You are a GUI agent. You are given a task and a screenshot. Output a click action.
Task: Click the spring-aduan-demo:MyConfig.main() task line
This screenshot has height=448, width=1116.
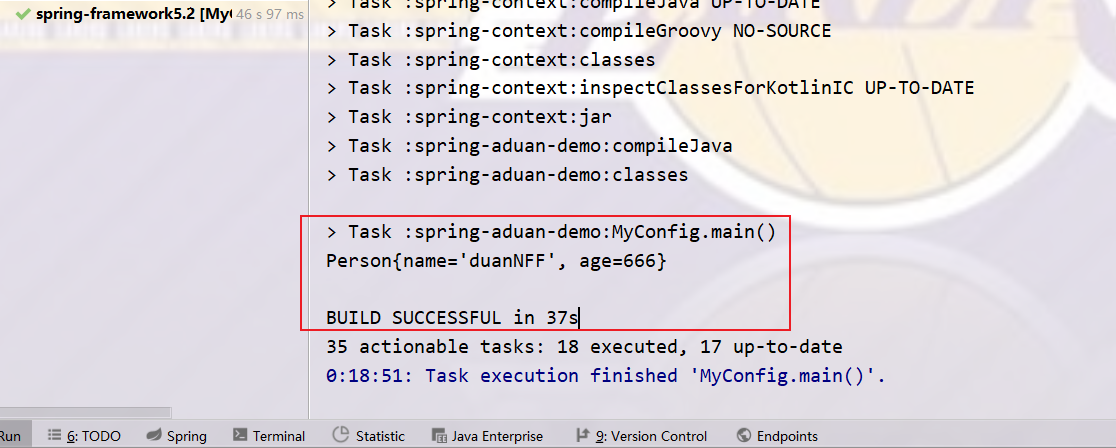tap(551, 232)
